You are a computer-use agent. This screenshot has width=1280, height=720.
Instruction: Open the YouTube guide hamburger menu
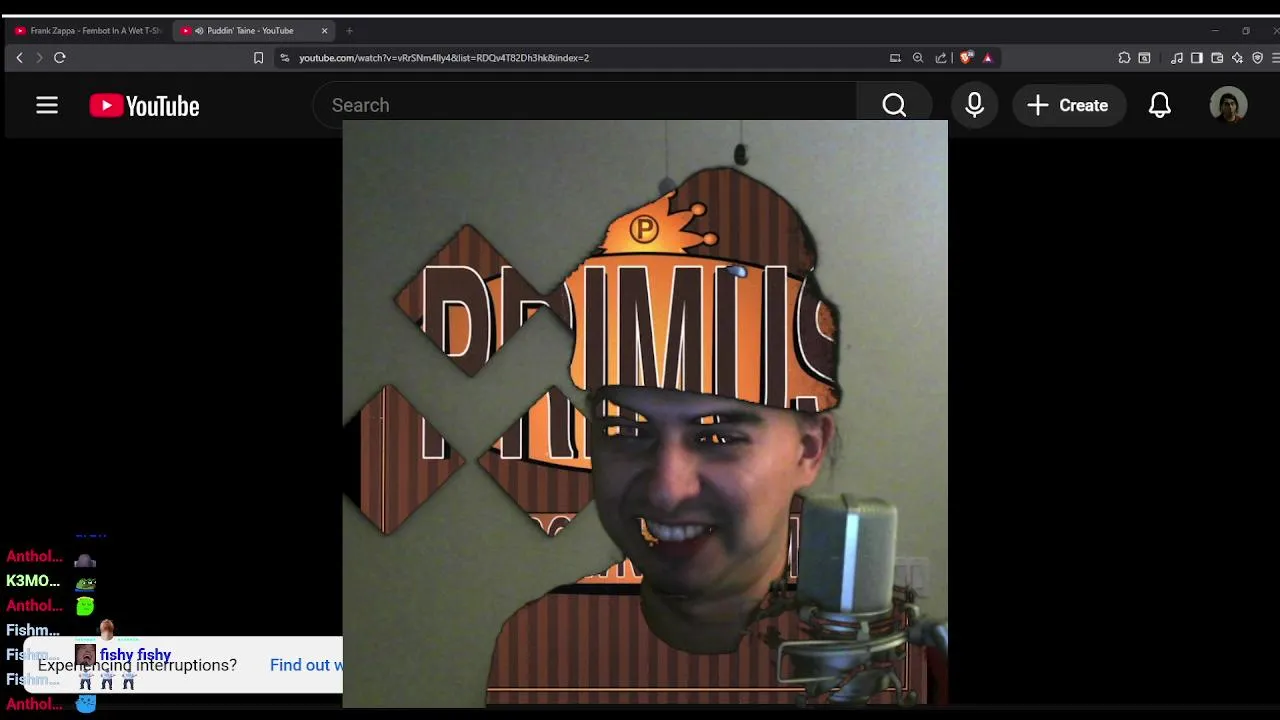[47, 105]
